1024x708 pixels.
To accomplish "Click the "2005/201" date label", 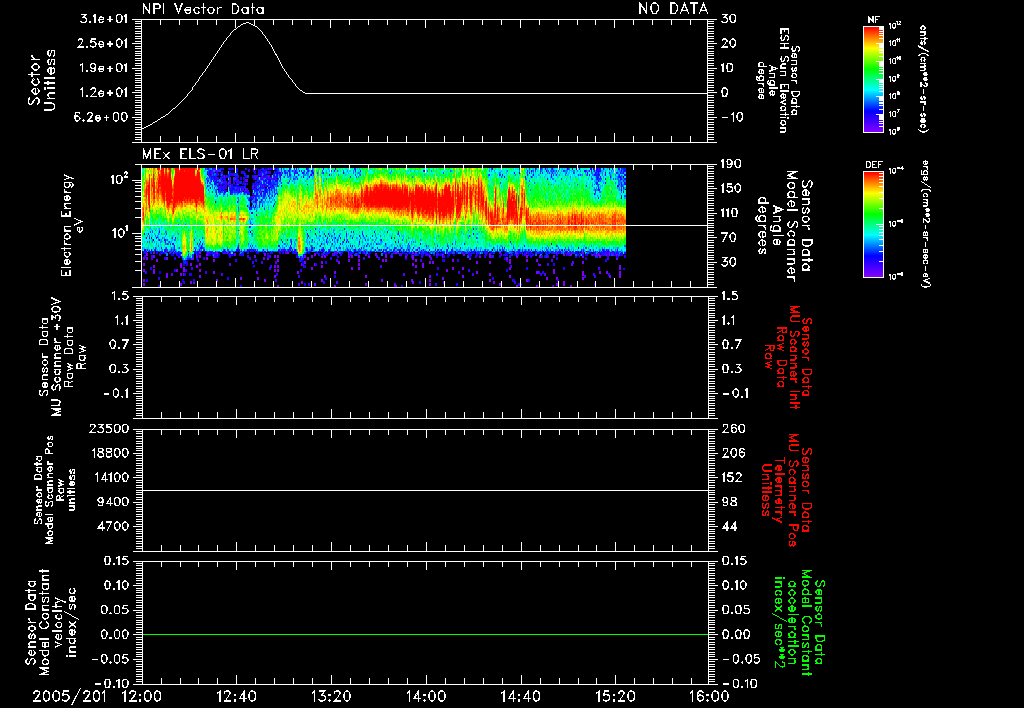I will 69,696.
